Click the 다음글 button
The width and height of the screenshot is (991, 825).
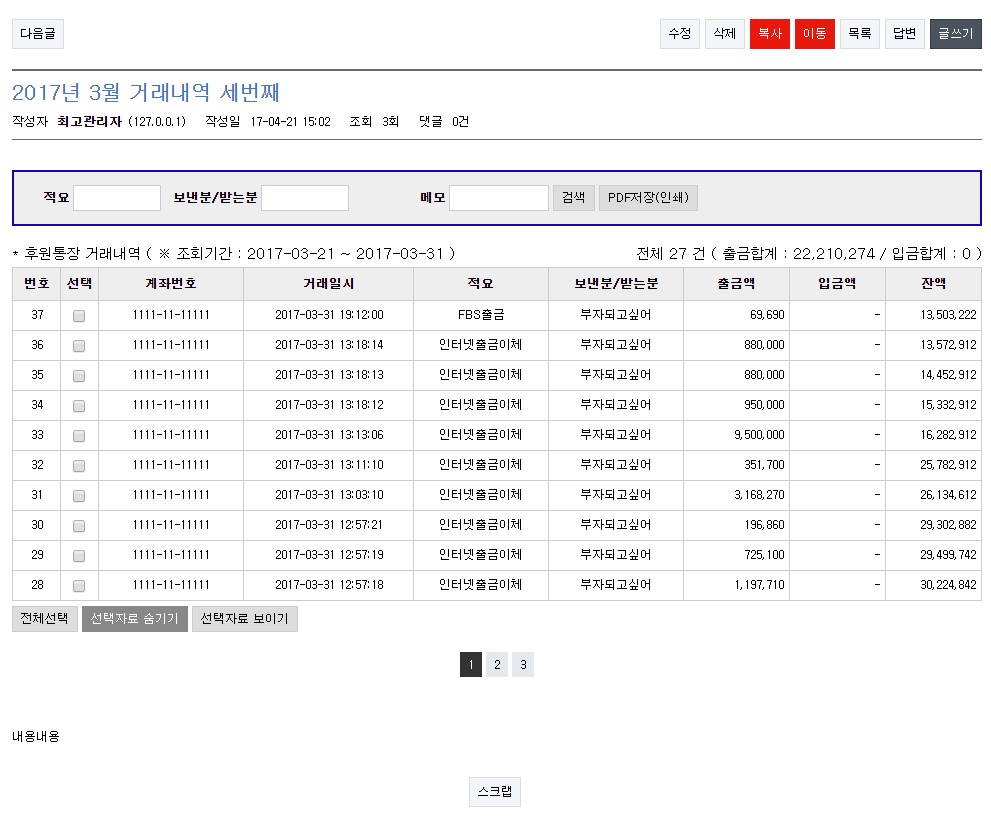click(x=38, y=34)
